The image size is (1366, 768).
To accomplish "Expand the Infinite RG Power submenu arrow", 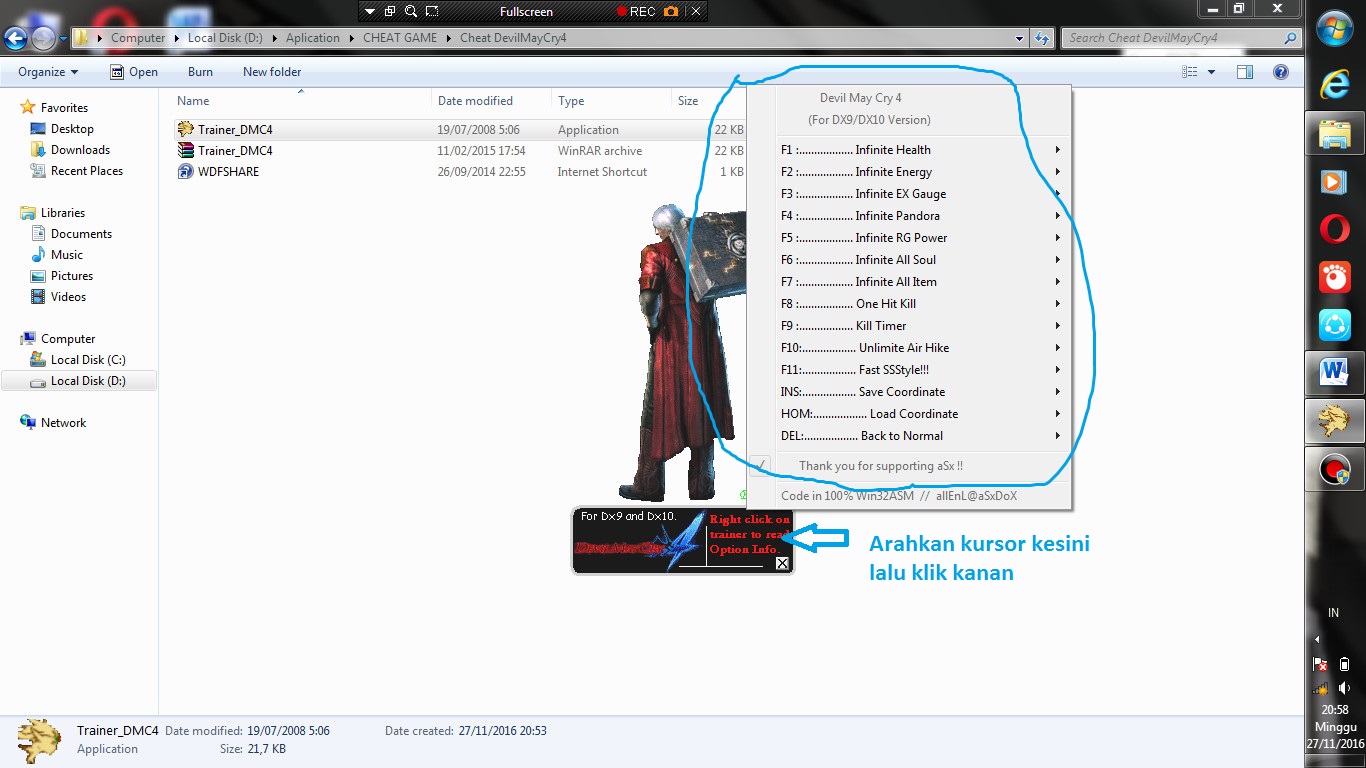I will click(1057, 238).
